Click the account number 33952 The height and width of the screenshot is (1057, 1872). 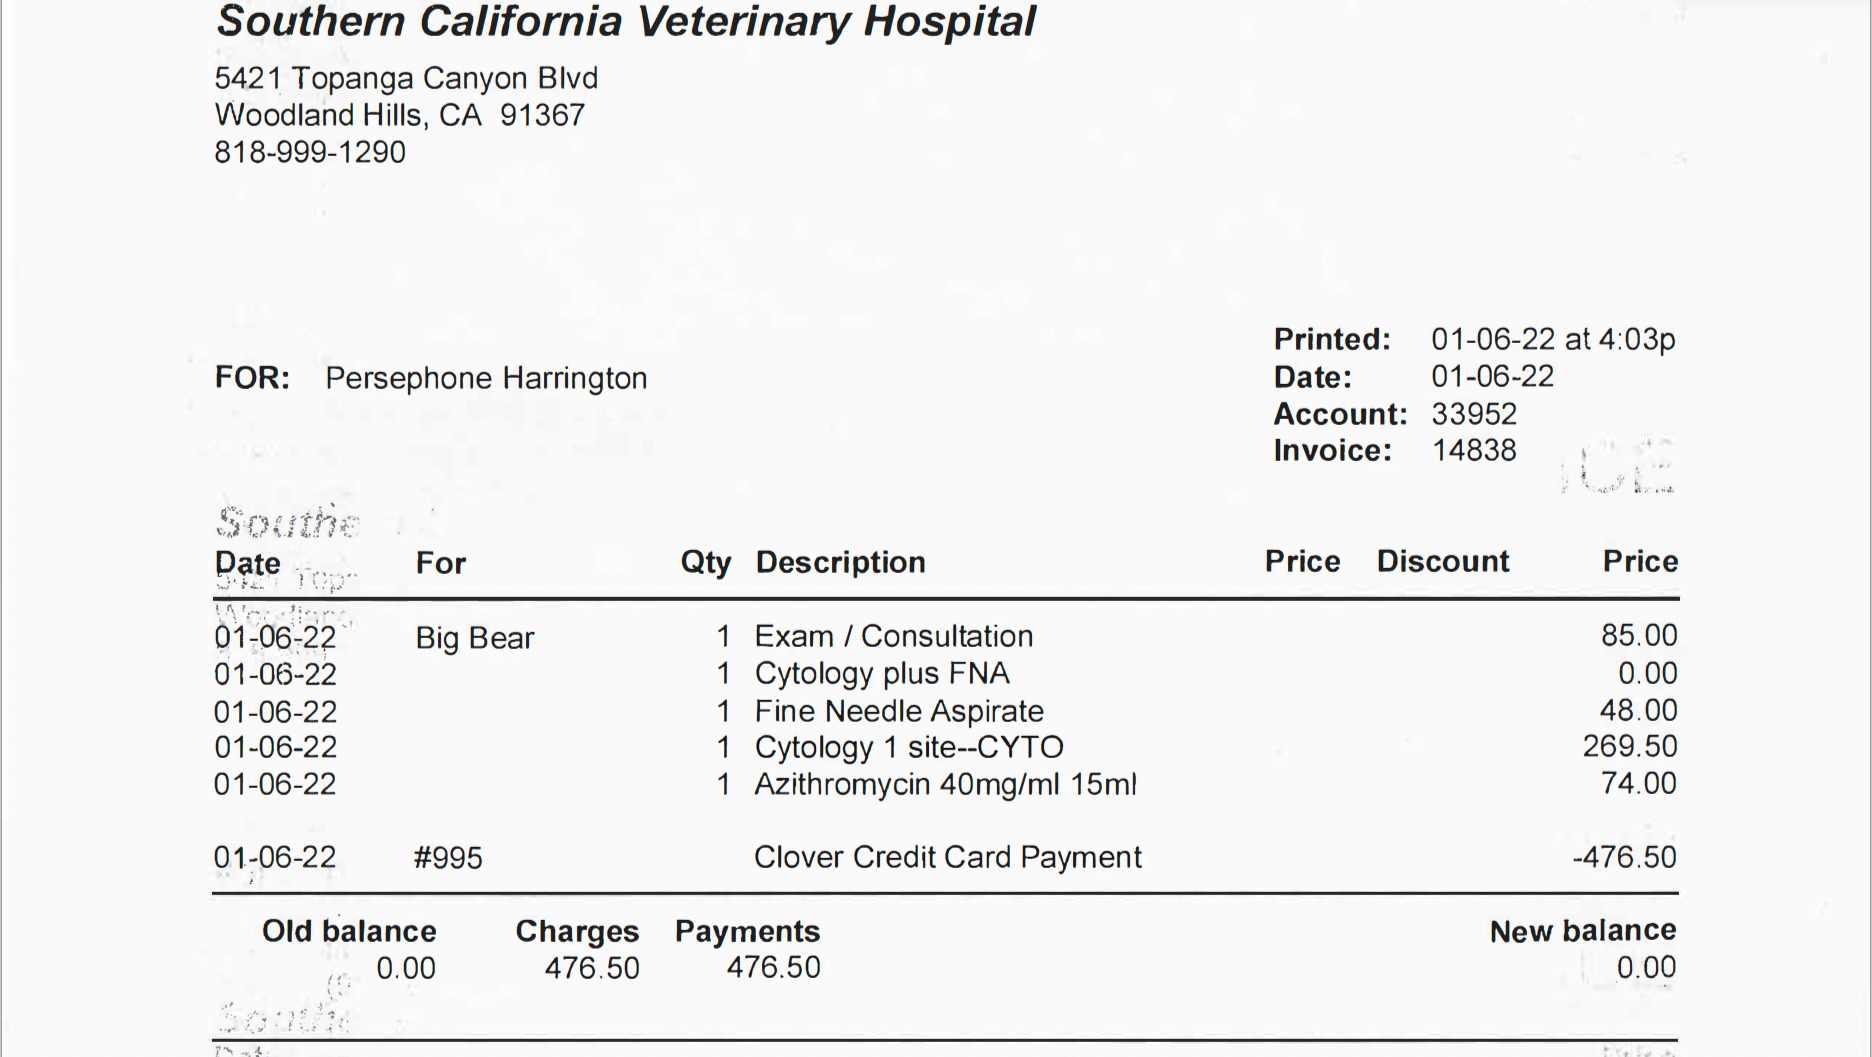pyautogui.click(x=1474, y=414)
